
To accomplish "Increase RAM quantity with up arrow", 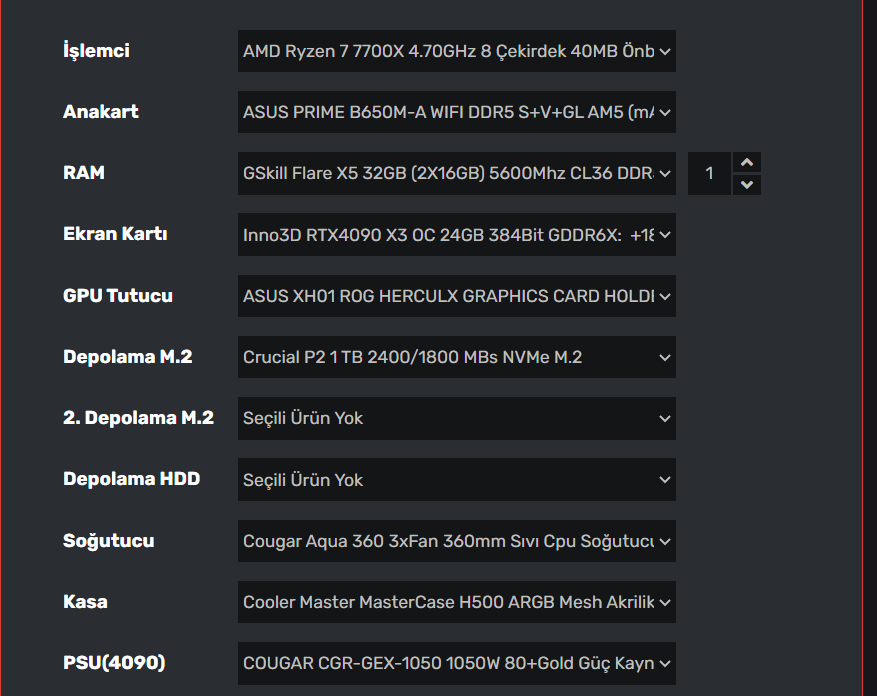I will 747,162.
